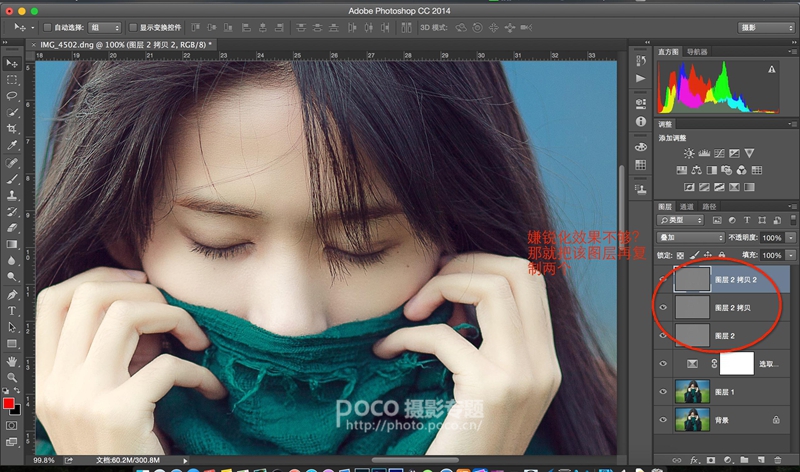
Task: Enable the 自动选择 checkbox
Action: pyautogui.click(x=48, y=28)
